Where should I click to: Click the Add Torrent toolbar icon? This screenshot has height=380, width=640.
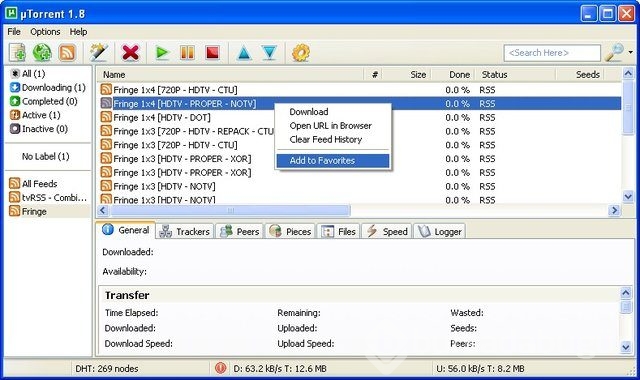[18, 53]
